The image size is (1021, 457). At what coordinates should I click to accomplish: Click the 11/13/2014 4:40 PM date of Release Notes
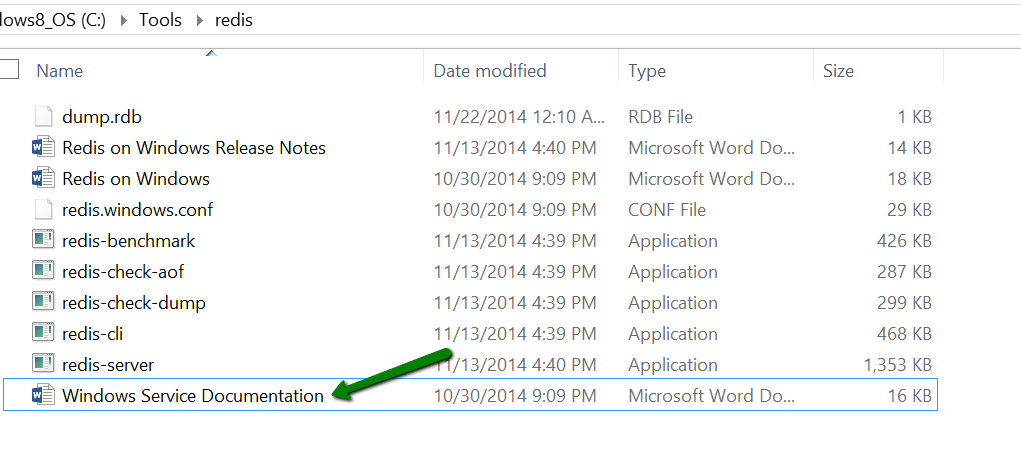tap(515, 148)
